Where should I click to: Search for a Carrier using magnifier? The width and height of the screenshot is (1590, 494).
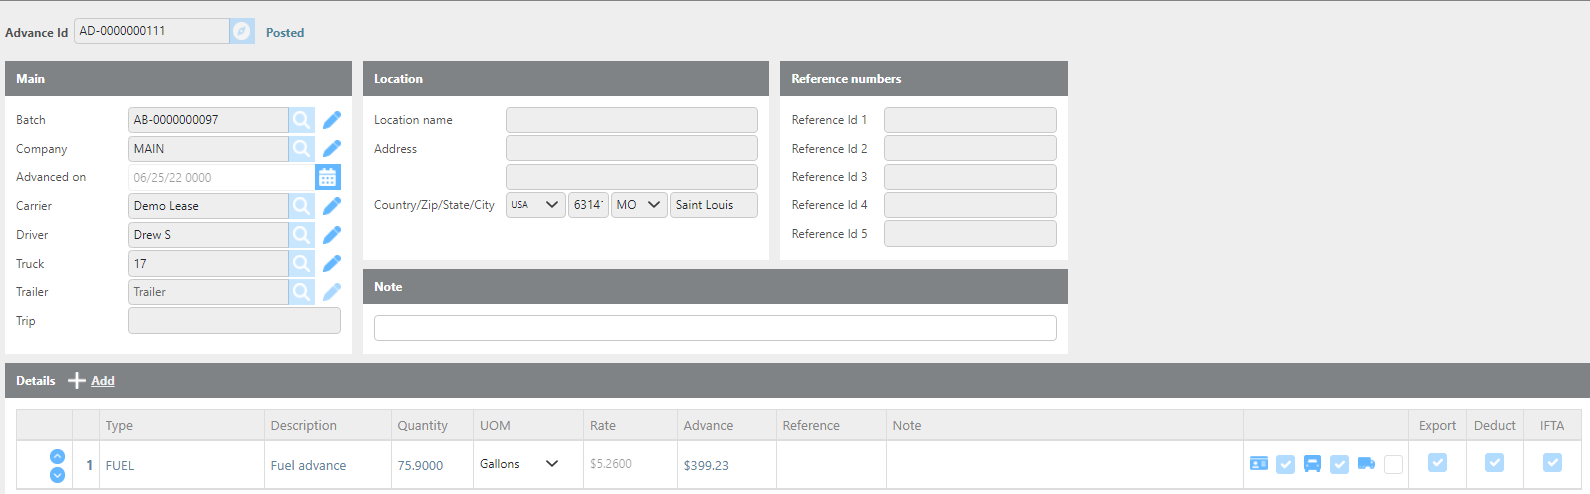tap(301, 206)
